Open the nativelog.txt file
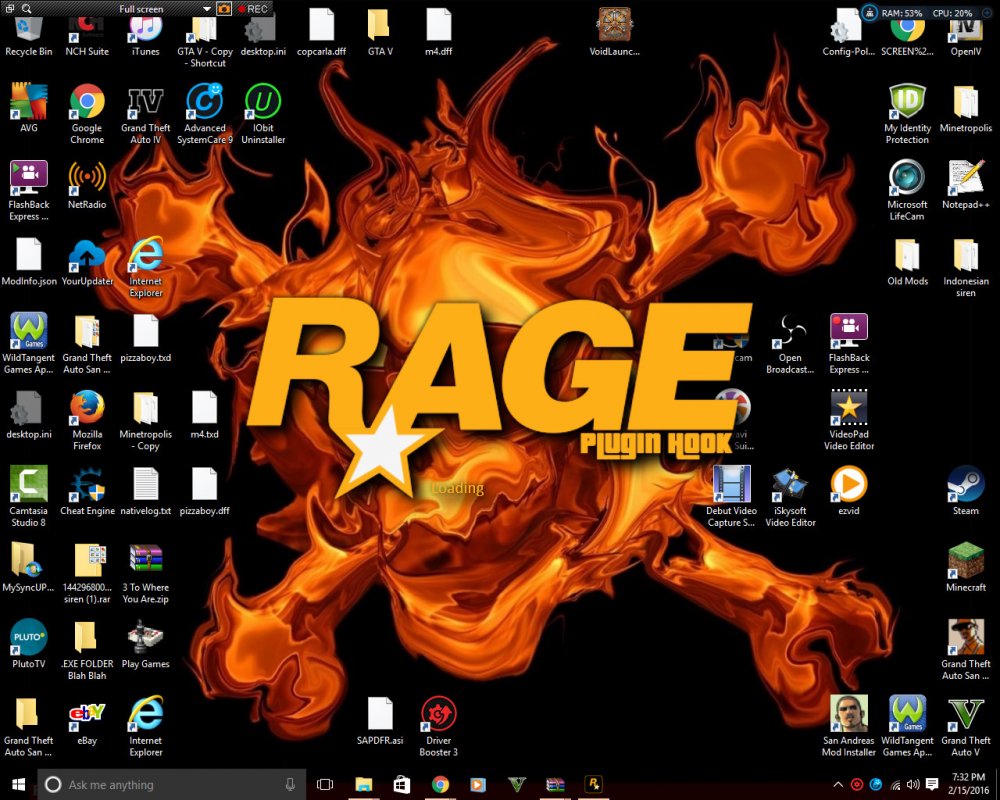 point(145,491)
